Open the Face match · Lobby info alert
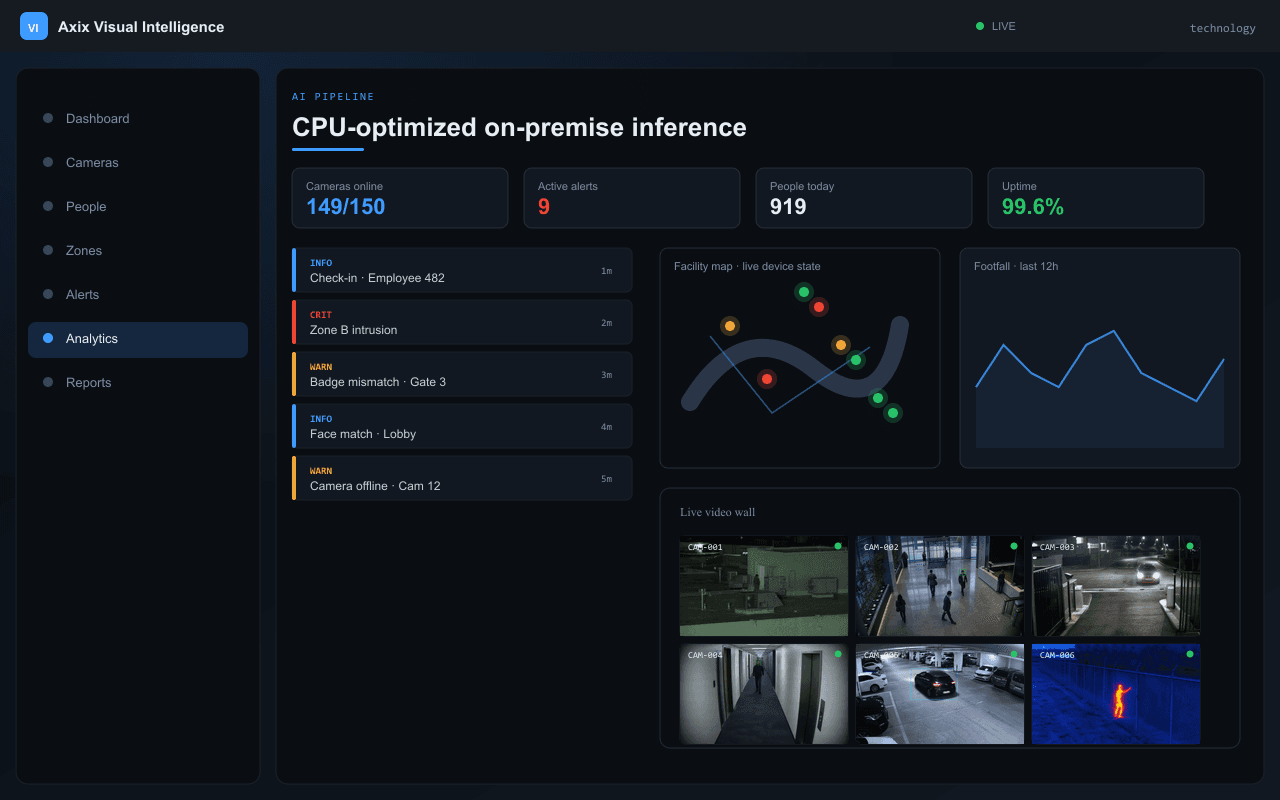Image resolution: width=1280 pixels, height=800 pixels. (x=462, y=426)
